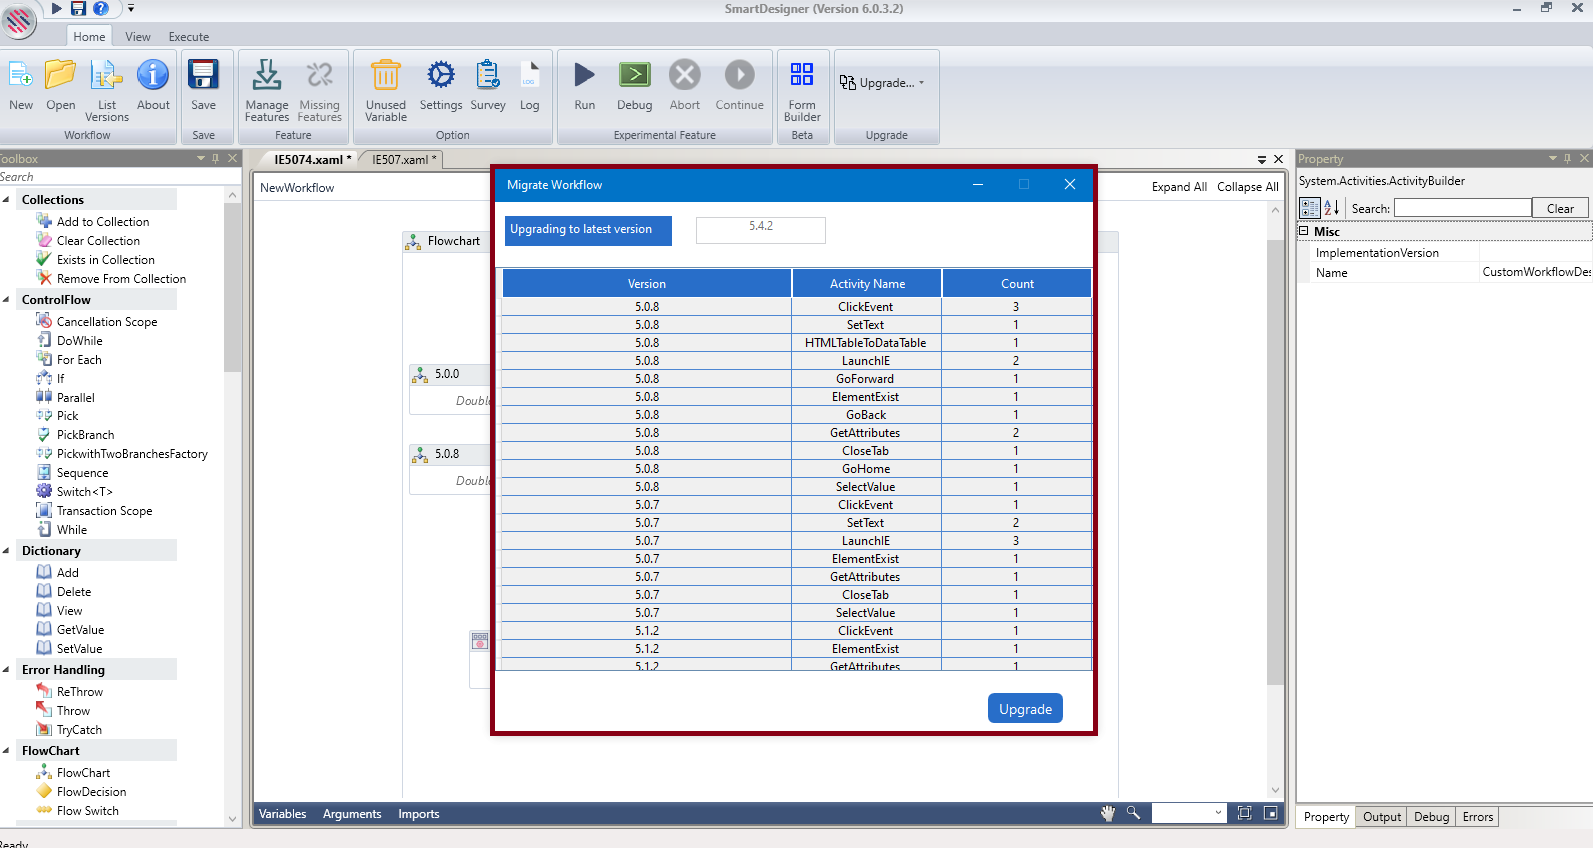The width and height of the screenshot is (1593, 848).
Task: Toggle alphabetical sort in Property panel
Action: [x=1331, y=208]
